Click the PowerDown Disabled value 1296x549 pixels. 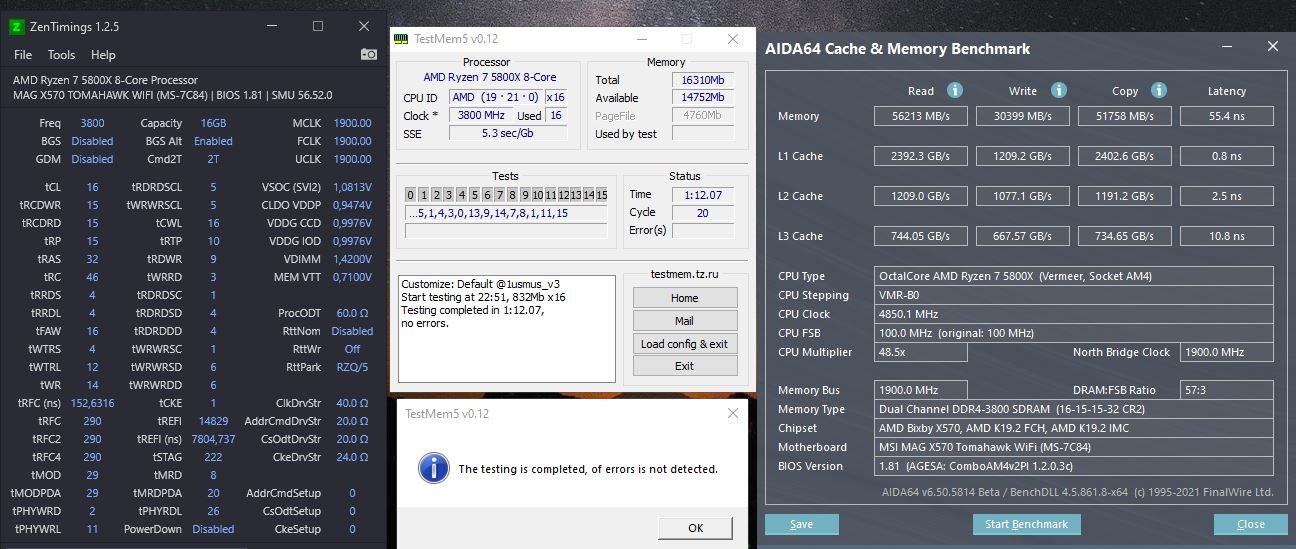(x=213, y=529)
